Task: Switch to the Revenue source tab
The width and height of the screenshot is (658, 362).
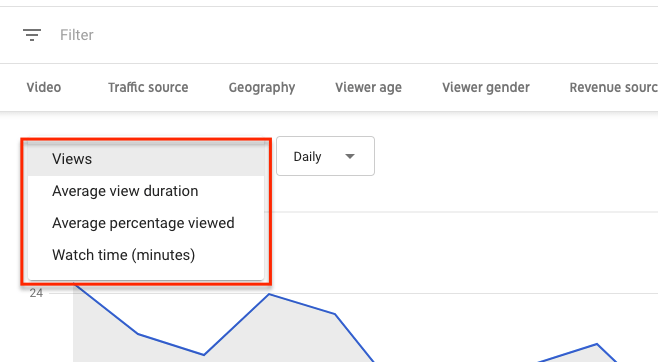Action: click(614, 87)
